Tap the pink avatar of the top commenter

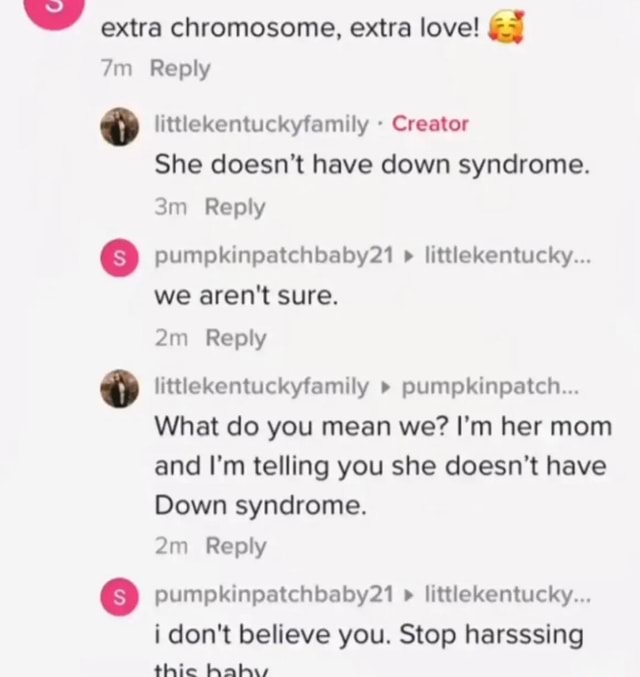click(54, 9)
